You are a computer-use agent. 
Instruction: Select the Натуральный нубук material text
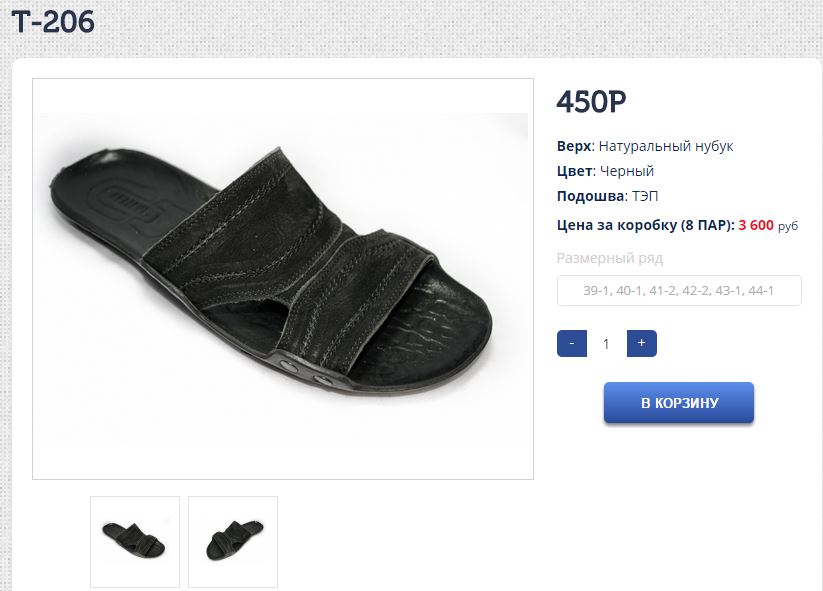point(666,146)
